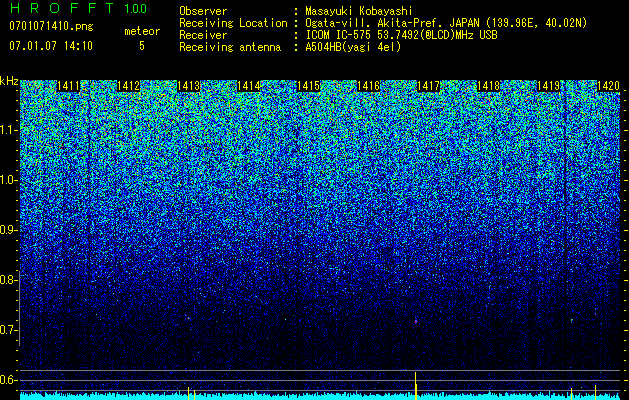Click the 1413 time marker
The image size is (629, 400).
click(189, 86)
